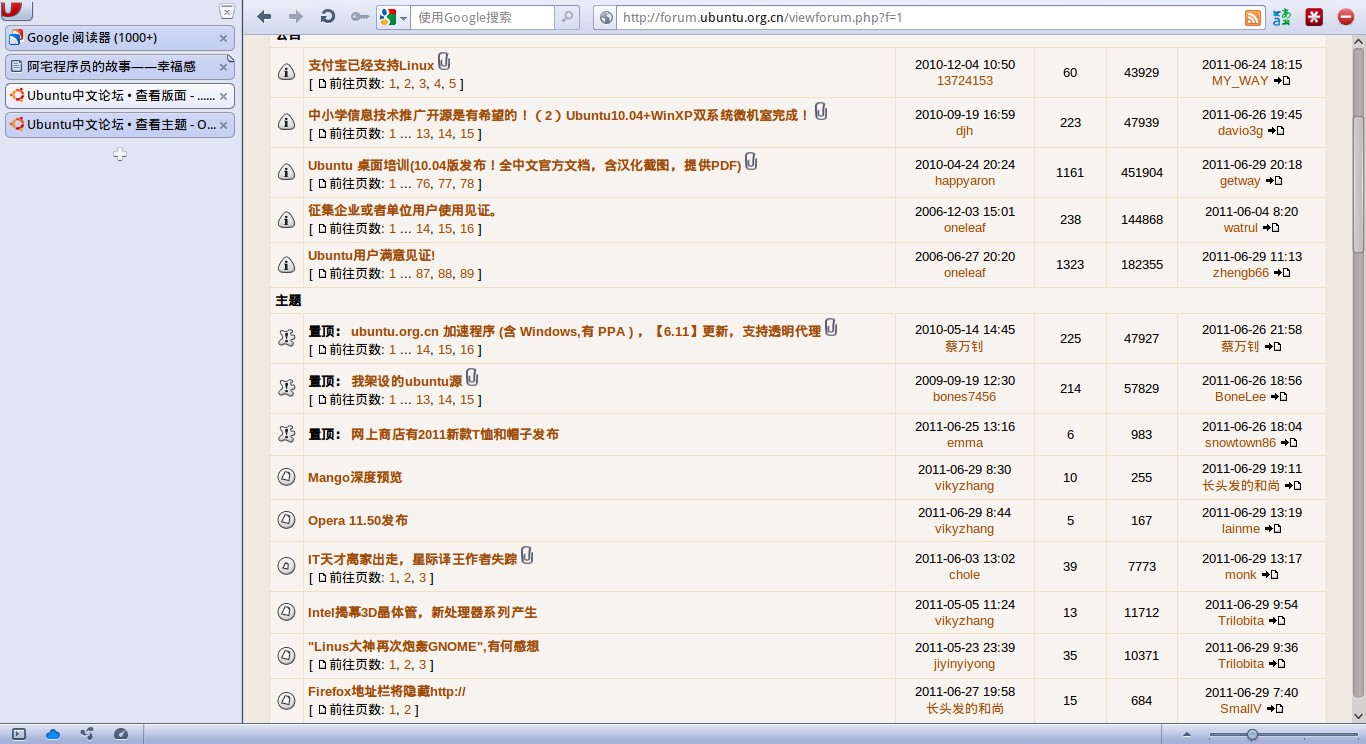Image resolution: width=1366 pixels, height=744 pixels.
Task: Click the red minus block extension icon
Action: tap(1346, 17)
